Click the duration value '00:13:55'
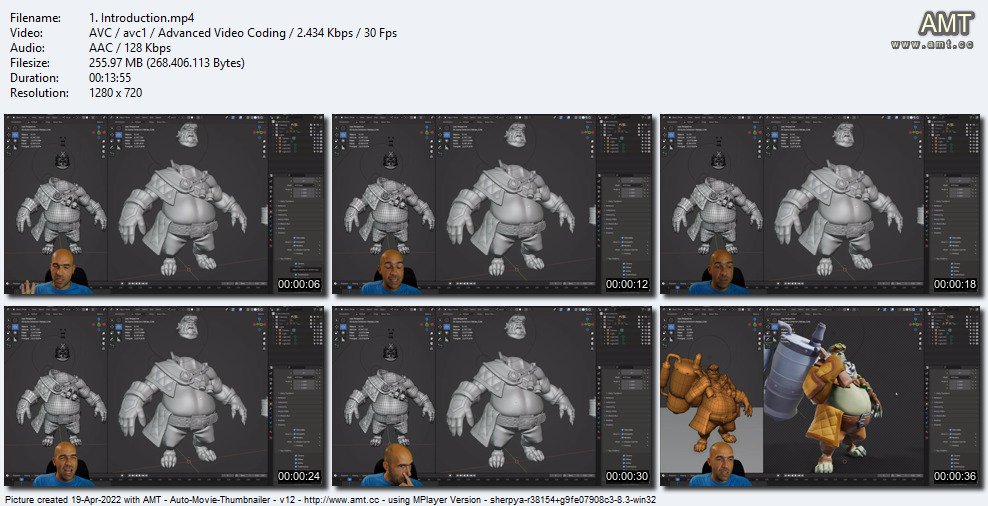Image resolution: width=988 pixels, height=506 pixels. (x=110, y=78)
